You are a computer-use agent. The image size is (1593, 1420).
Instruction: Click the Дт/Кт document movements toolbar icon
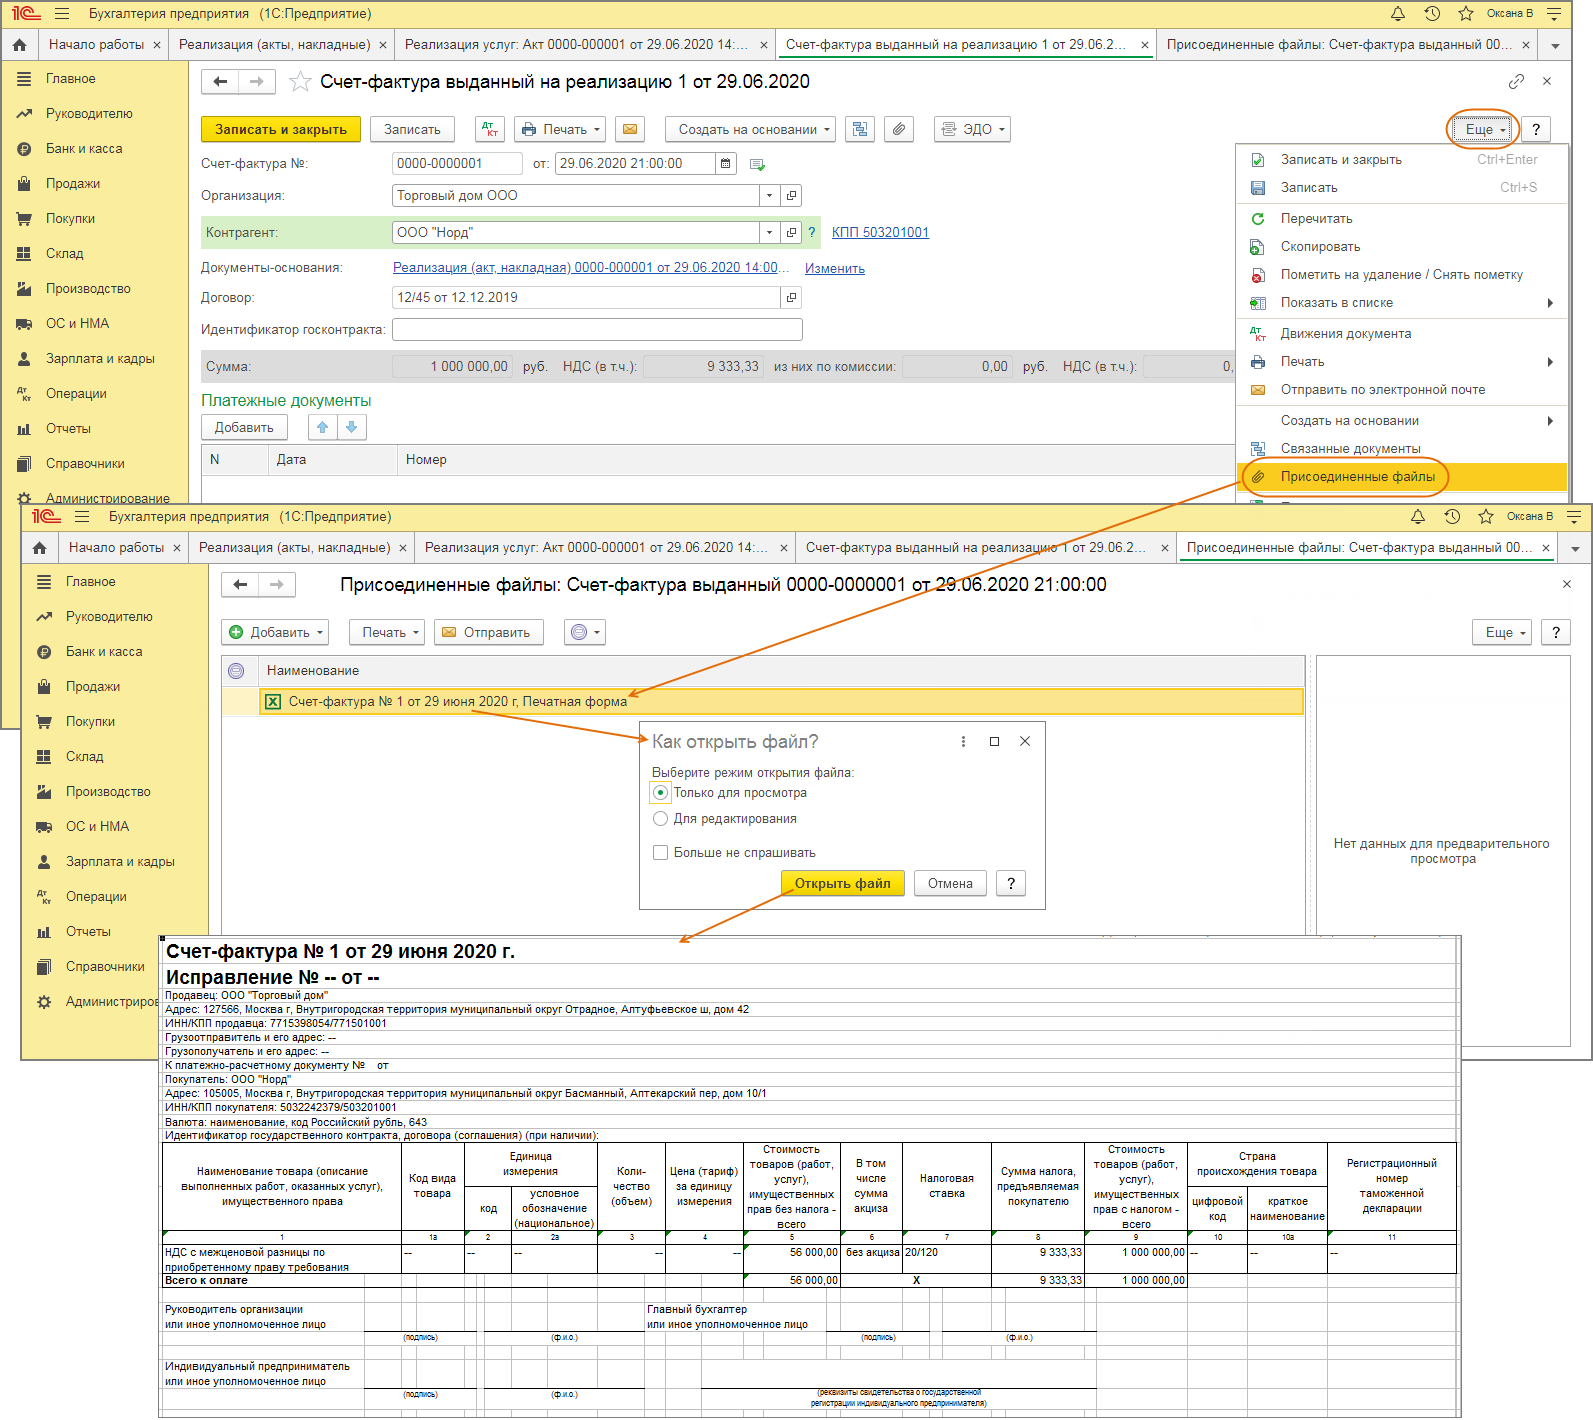pyautogui.click(x=489, y=129)
